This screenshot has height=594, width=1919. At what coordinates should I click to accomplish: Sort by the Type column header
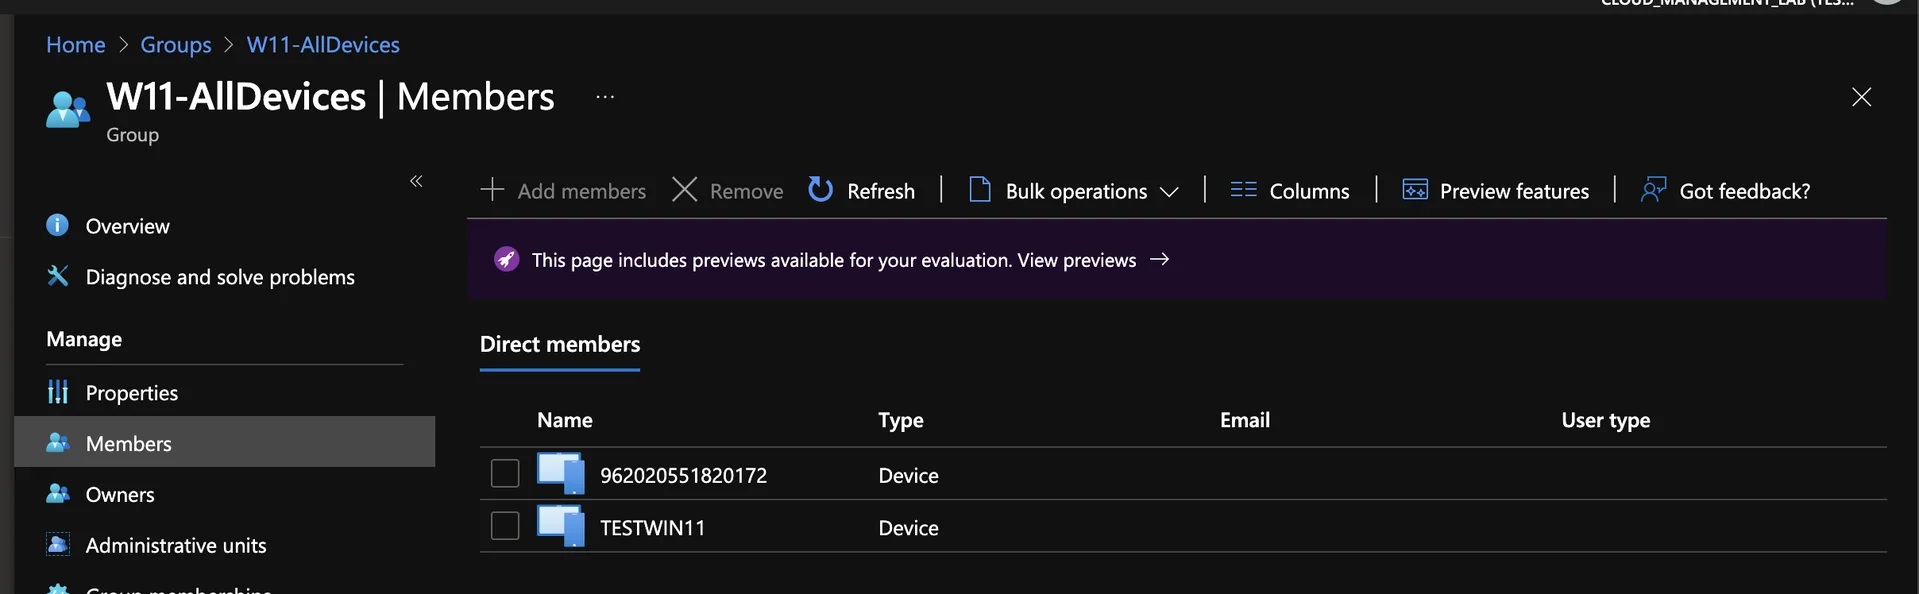tap(901, 420)
